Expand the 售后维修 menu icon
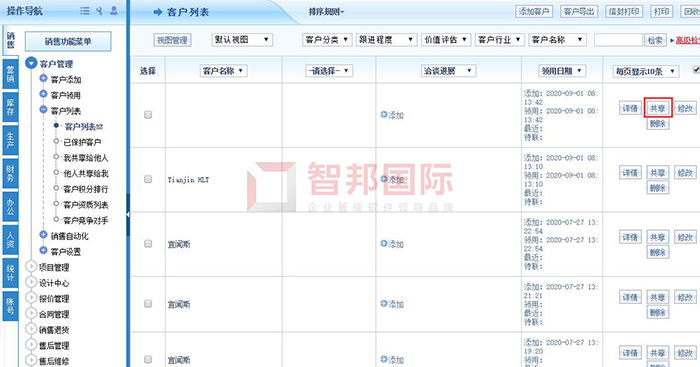The height and width of the screenshot is (367, 700). [31, 360]
